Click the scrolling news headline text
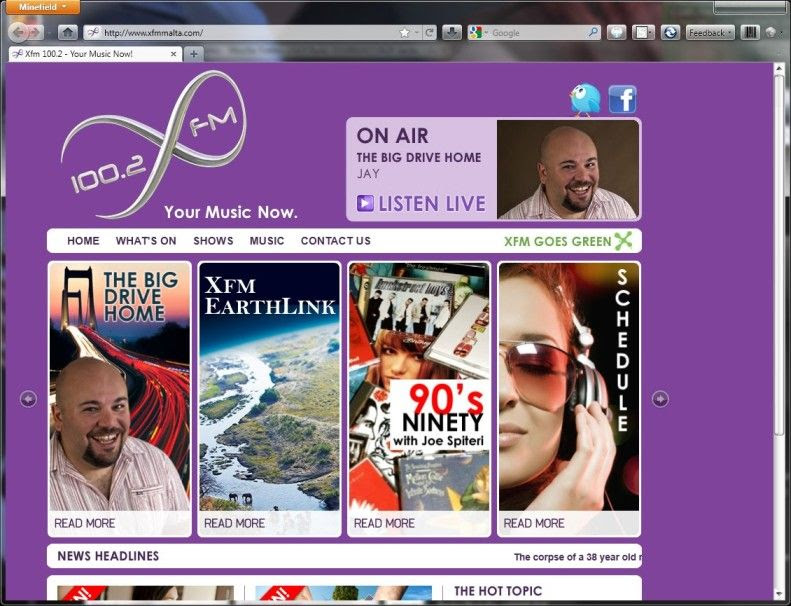The height and width of the screenshot is (606, 791). pyautogui.click(x=578, y=557)
